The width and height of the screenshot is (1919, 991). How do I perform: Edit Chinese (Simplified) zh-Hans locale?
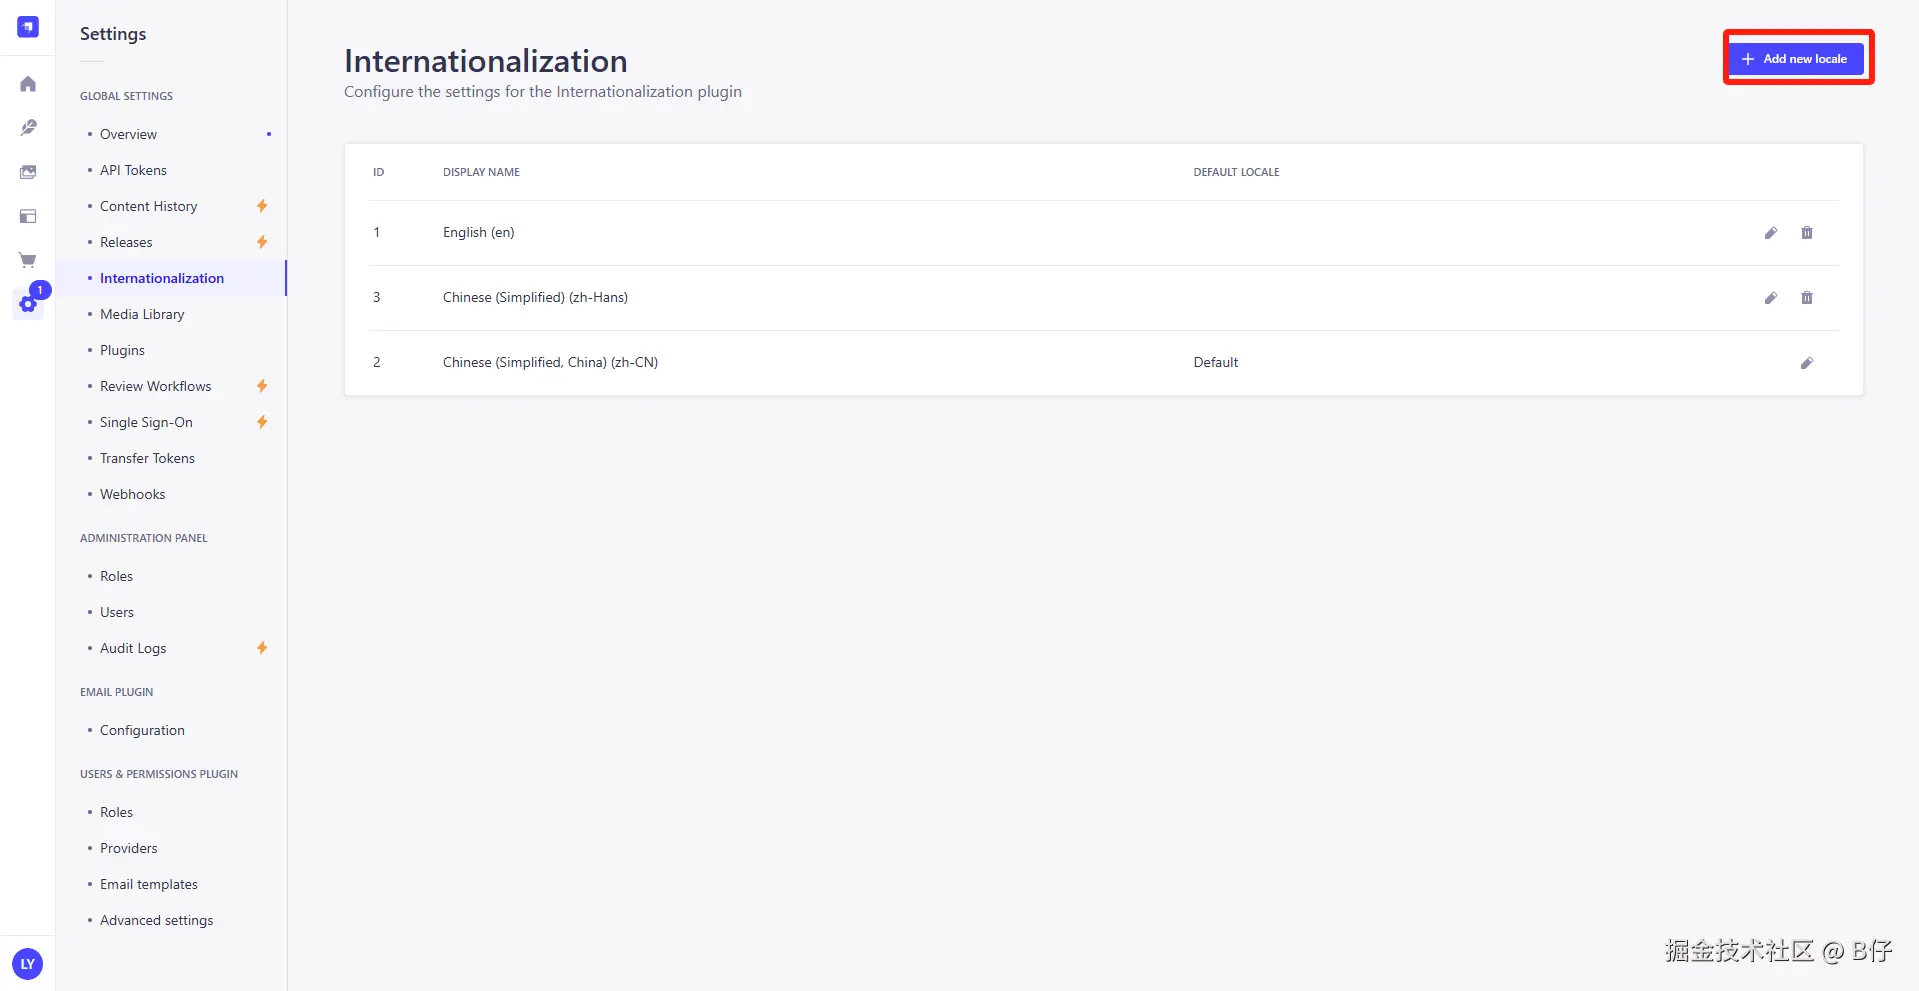point(1770,298)
